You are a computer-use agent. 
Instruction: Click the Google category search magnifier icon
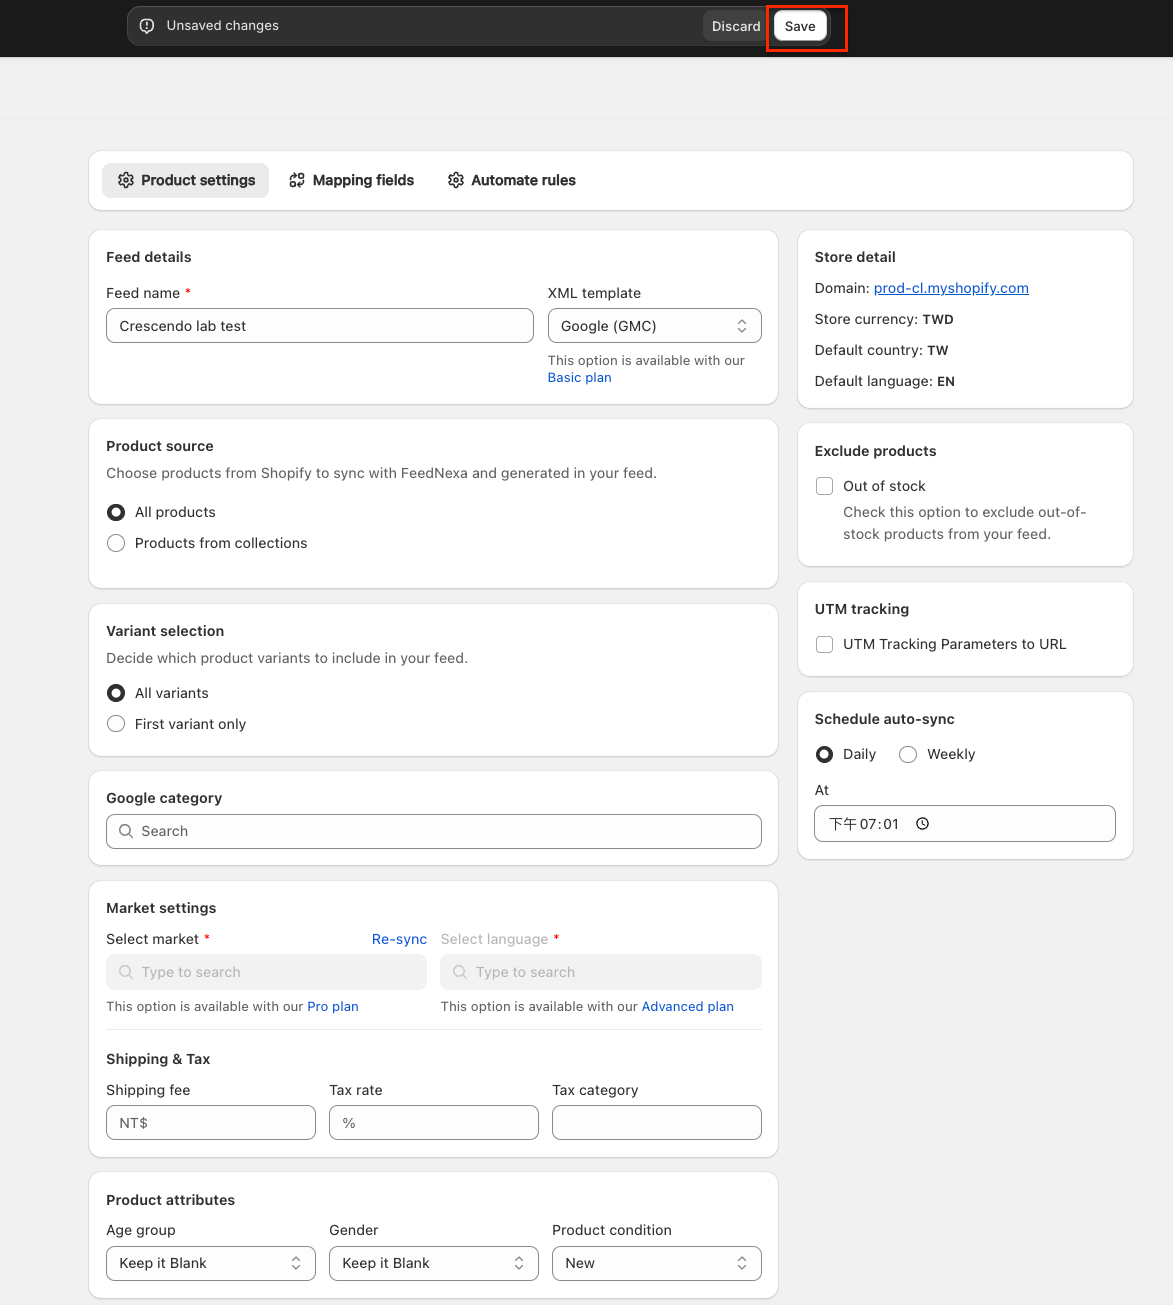(x=126, y=831)
